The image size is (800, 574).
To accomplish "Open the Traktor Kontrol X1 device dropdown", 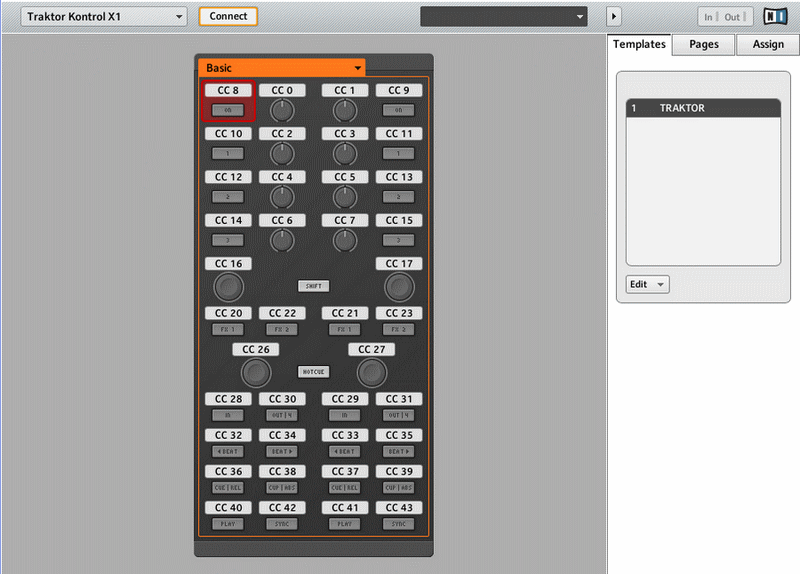I will 104,17.
